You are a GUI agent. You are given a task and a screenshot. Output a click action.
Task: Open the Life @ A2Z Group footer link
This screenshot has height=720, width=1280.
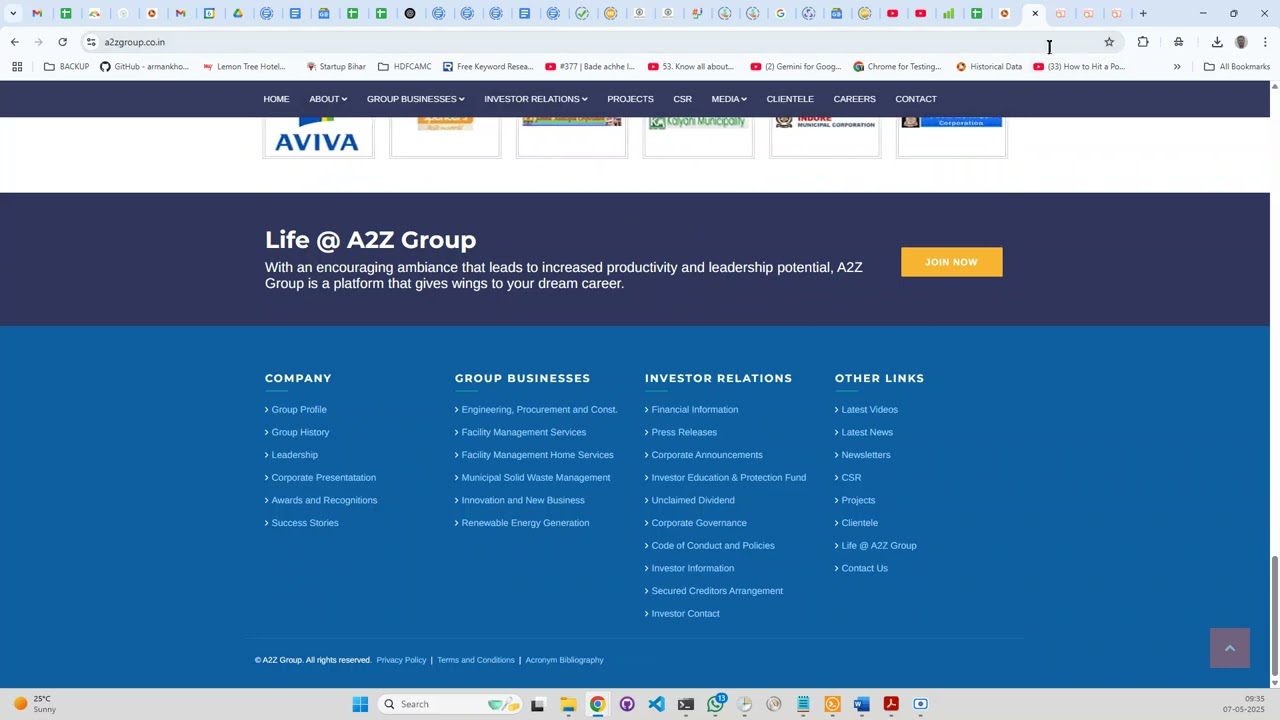pos(879,546)
